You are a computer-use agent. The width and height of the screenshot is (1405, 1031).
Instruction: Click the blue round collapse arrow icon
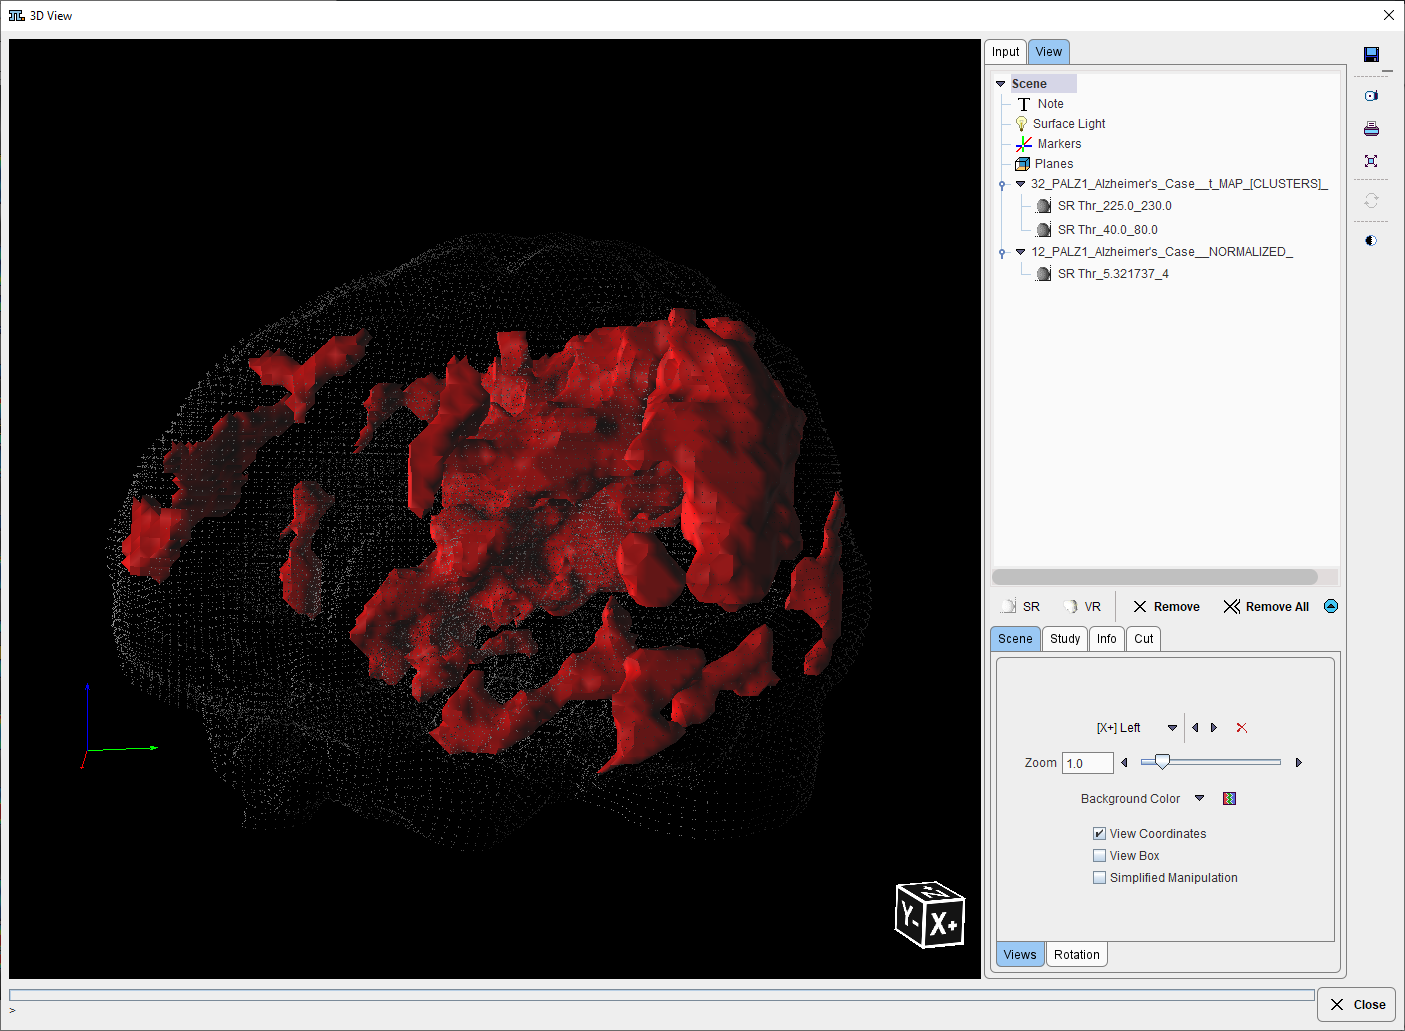(1331, 606)
